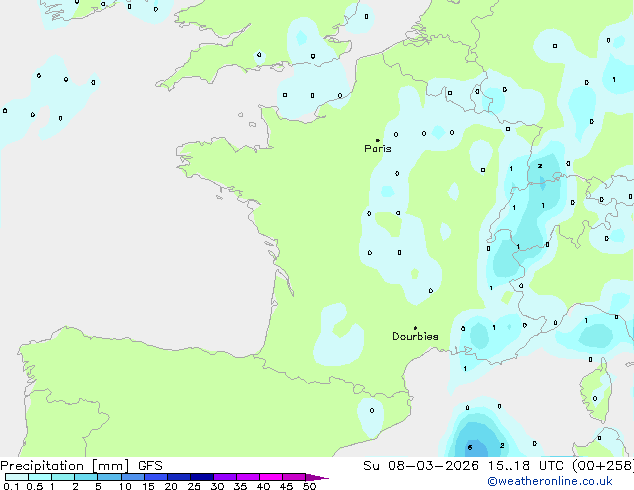Click the '30' legend scale label
Viewport: 634px width, 490px height.
tap(217, 486)
